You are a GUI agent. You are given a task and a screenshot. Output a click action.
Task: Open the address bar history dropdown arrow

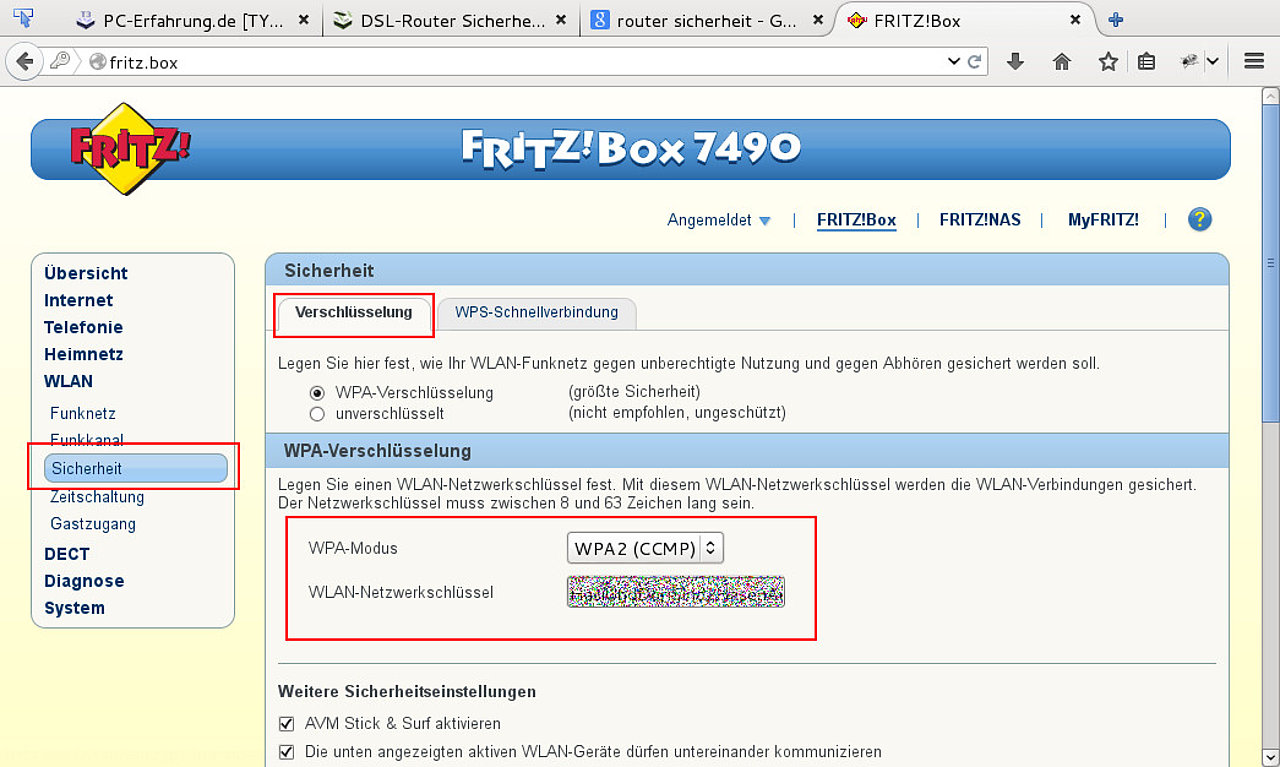point(953,62)
